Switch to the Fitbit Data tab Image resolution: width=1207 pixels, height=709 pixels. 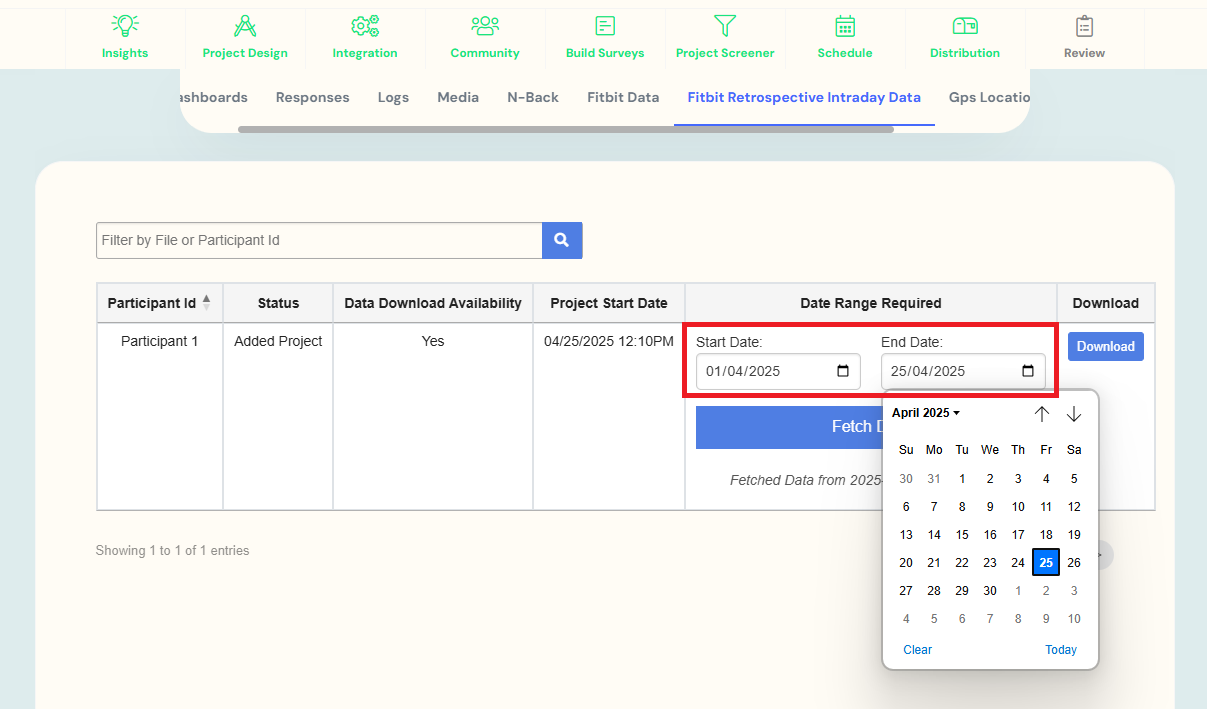pyautogui.click(x=623, y=97)
